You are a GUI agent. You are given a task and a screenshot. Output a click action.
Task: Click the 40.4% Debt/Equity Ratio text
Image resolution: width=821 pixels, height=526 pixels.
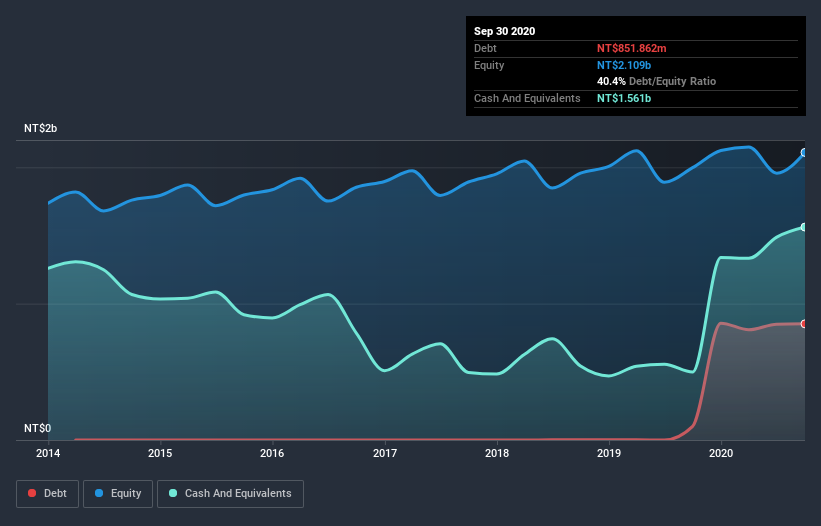click(657, 81)
